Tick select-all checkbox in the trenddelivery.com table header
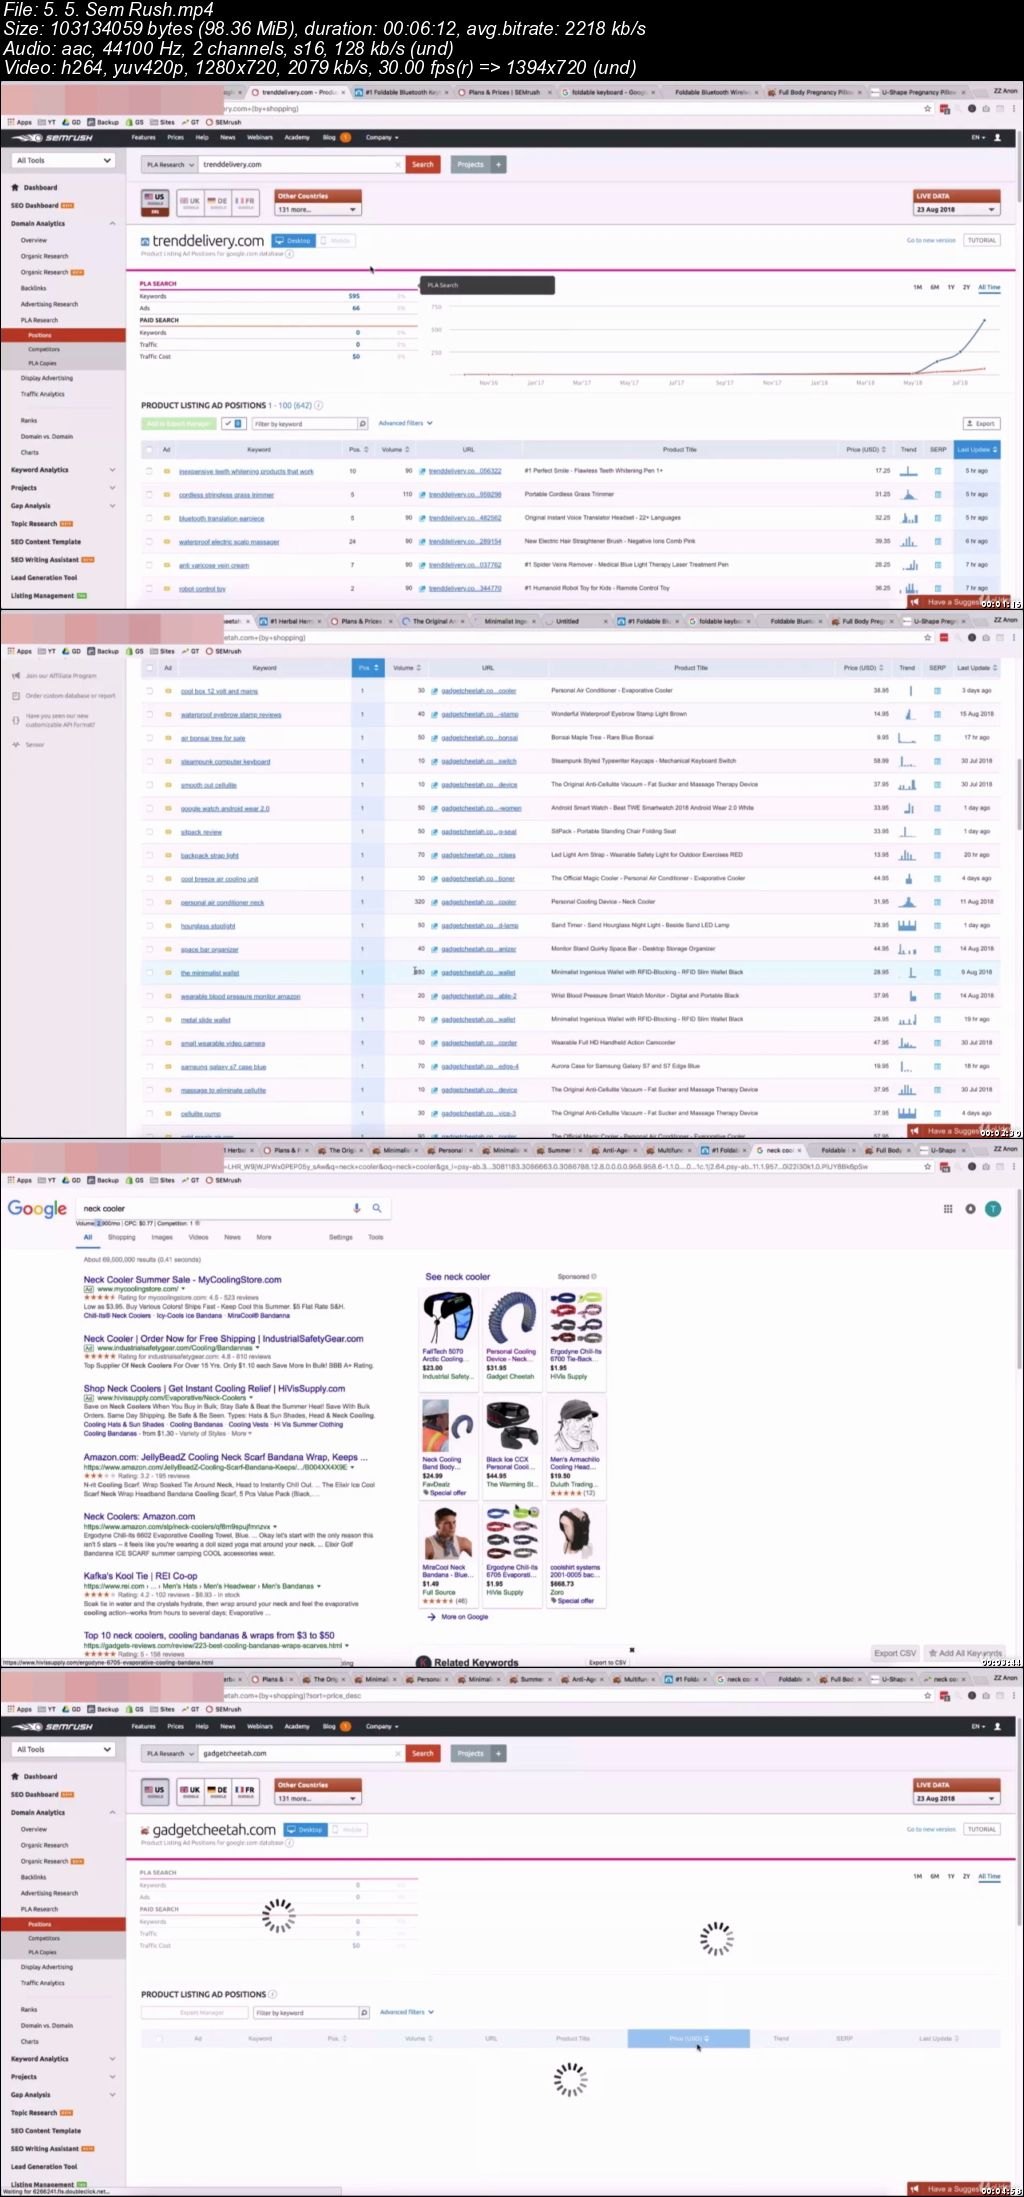 (x=150, y=449)
